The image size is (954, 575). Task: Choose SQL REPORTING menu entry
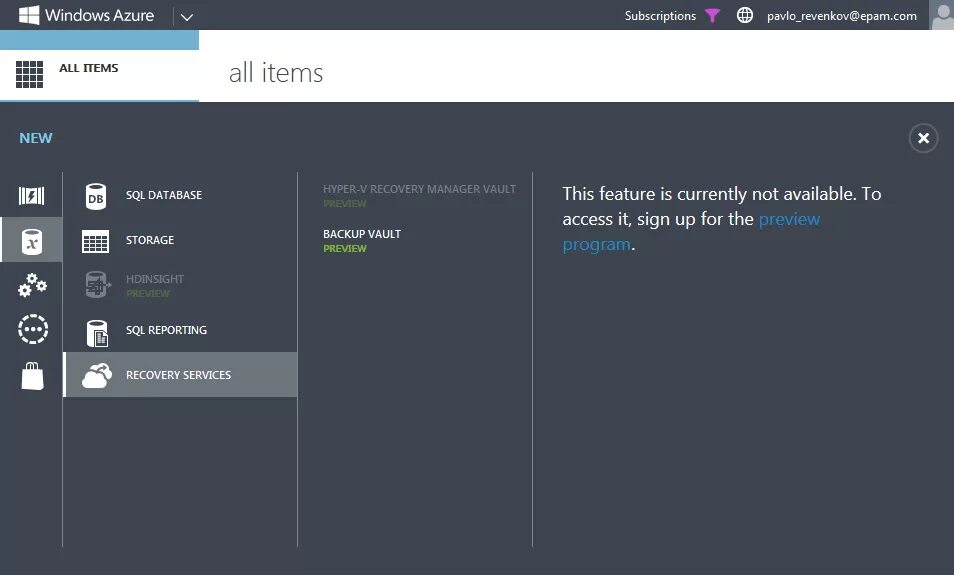click(x=180, y=330)
